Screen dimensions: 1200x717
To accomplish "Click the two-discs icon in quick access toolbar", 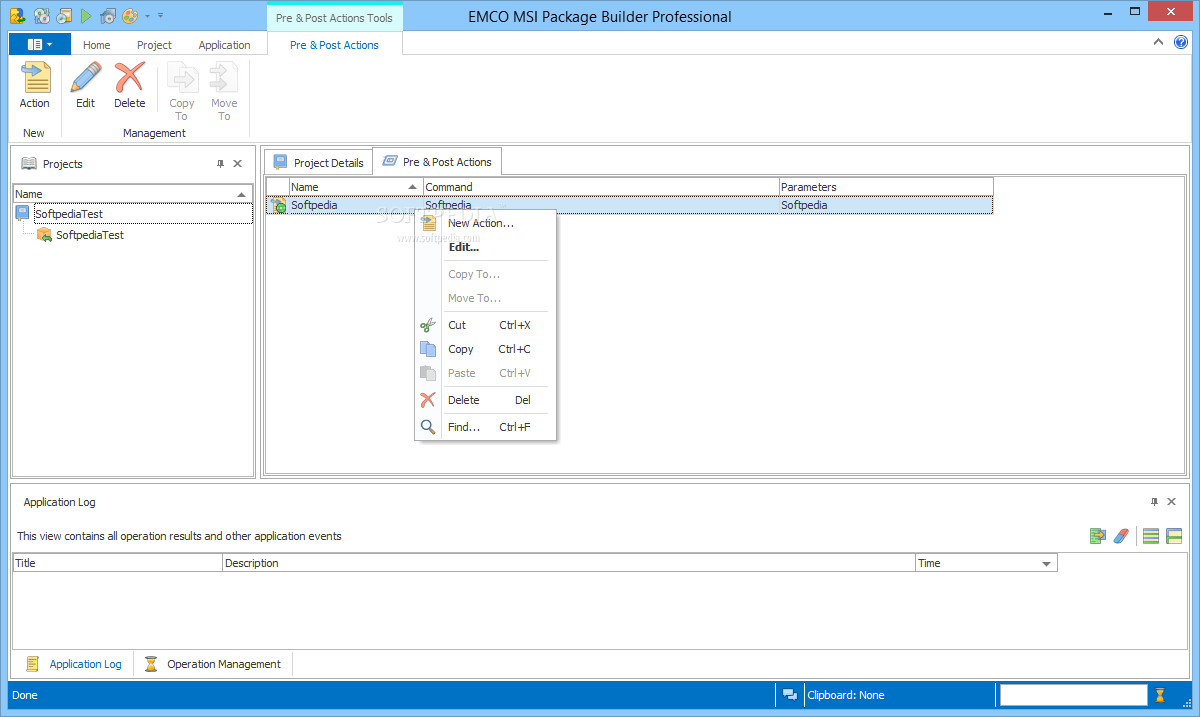I will pyautogui.click(x=42, y=16).
